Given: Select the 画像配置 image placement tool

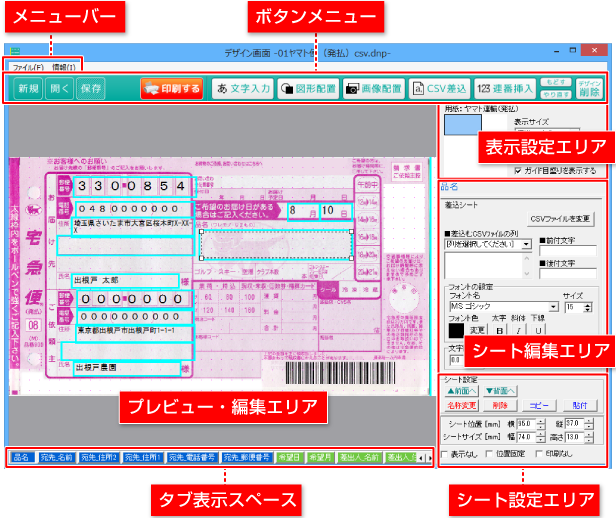Looking at the screenshot, I should [374, 89].
